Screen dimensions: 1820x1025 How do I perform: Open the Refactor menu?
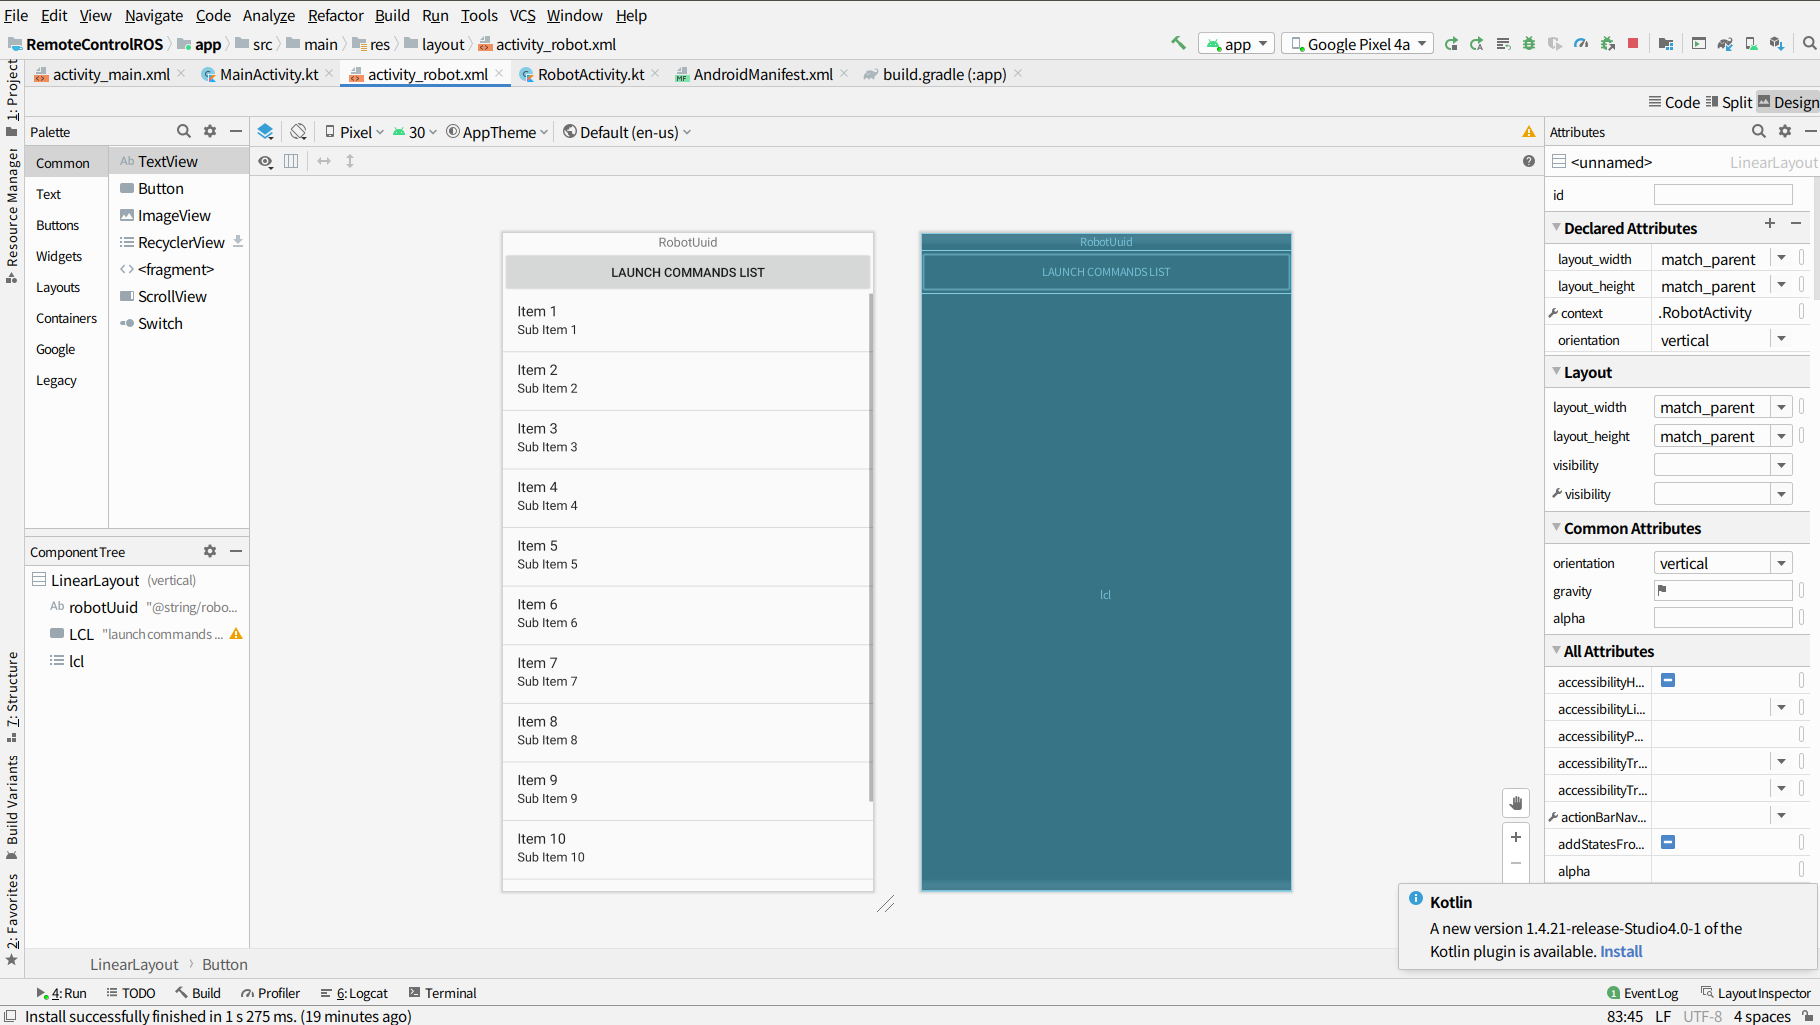336,15
